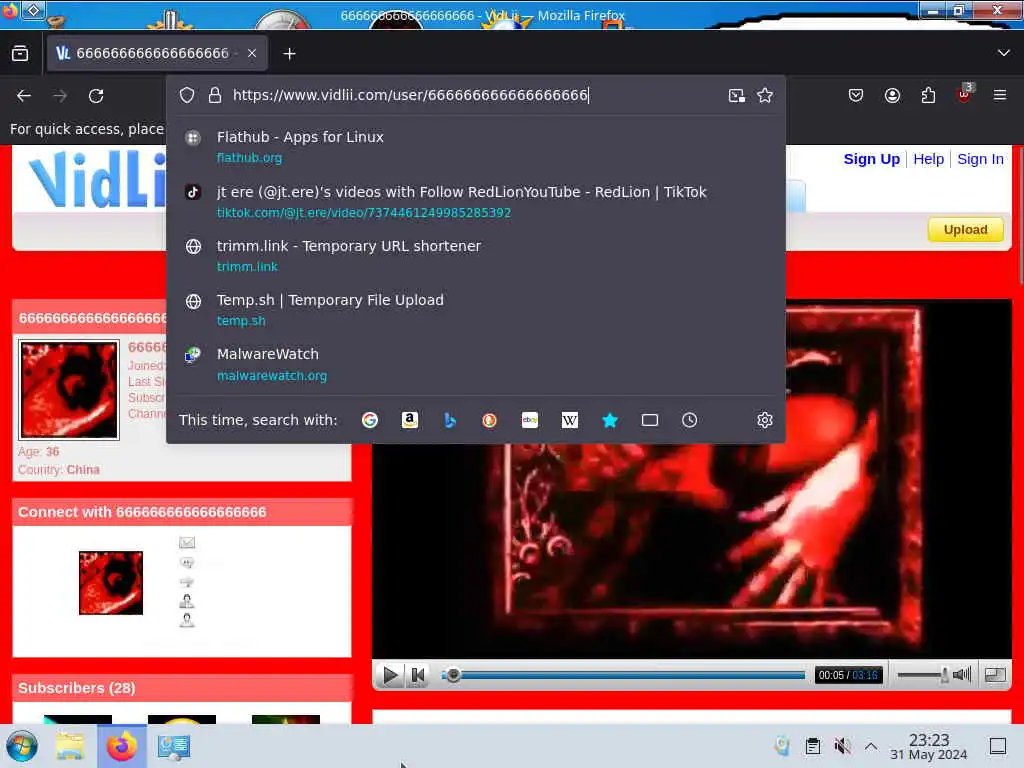
Task: Click the Sign In link
Action: tap(980, 159)
